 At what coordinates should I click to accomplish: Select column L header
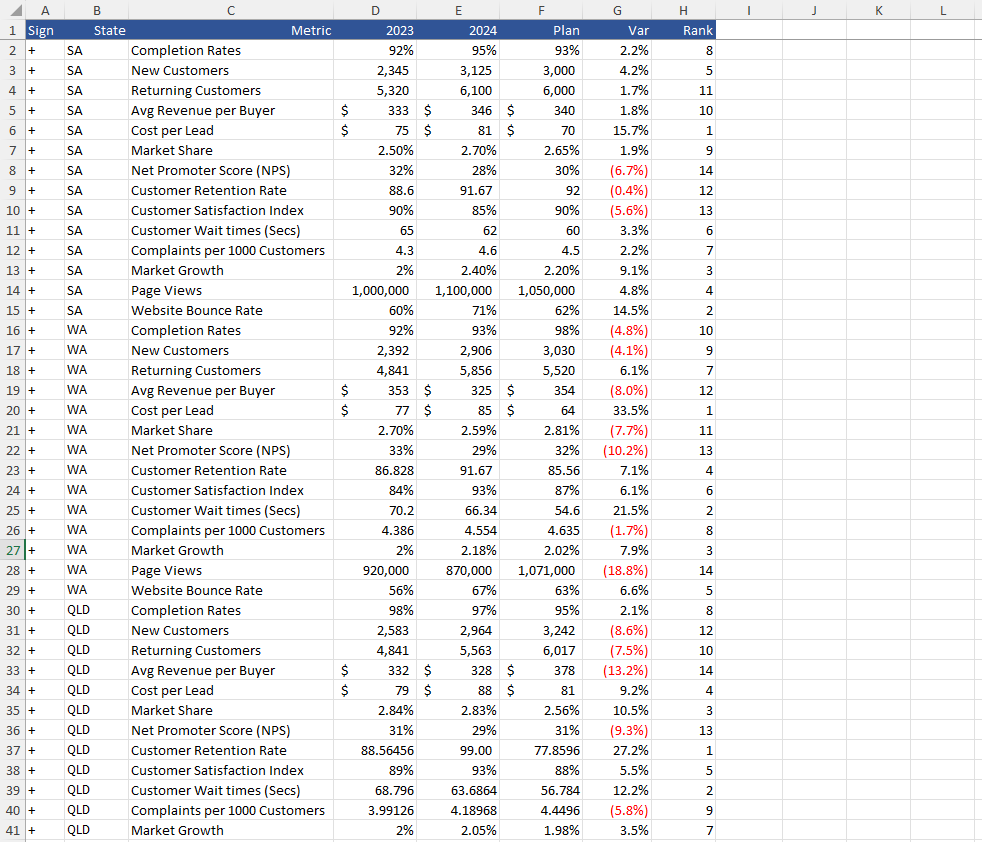coord(943,10)
